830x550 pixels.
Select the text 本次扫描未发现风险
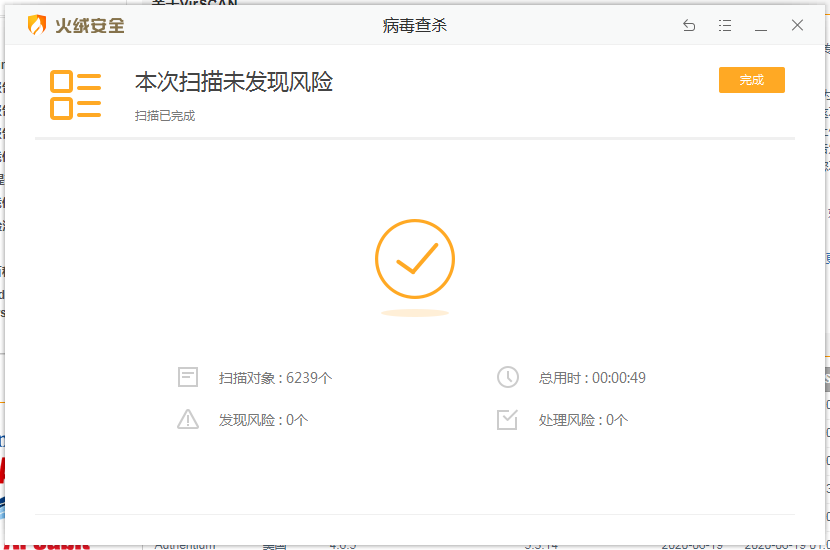coord(234,82)
